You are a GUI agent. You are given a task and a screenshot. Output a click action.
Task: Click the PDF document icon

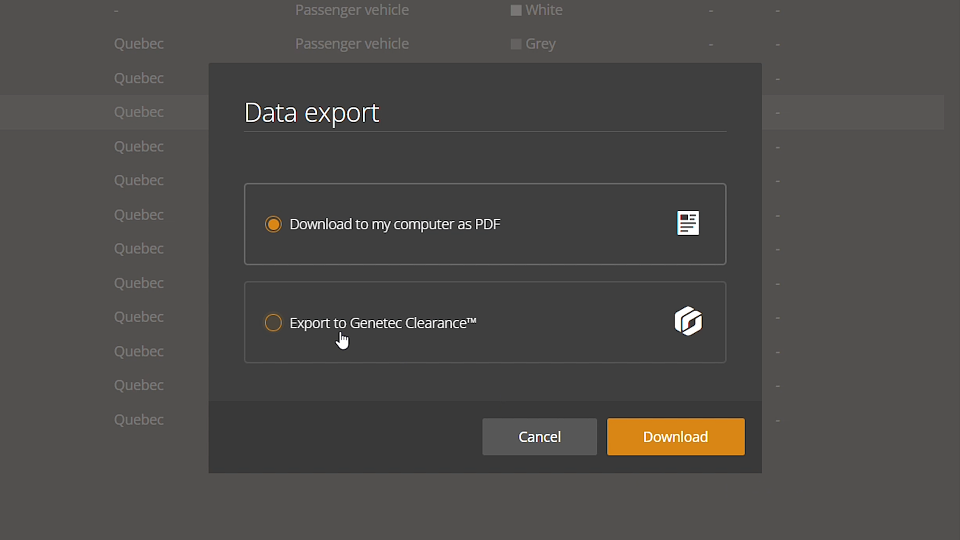[x=687, y=223]
